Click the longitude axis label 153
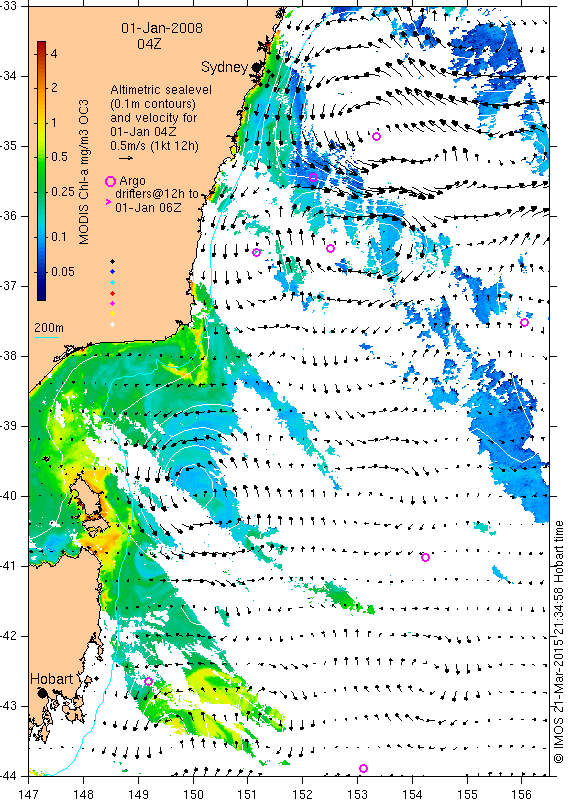The image size is (570, 800). (x=357, y=794)
